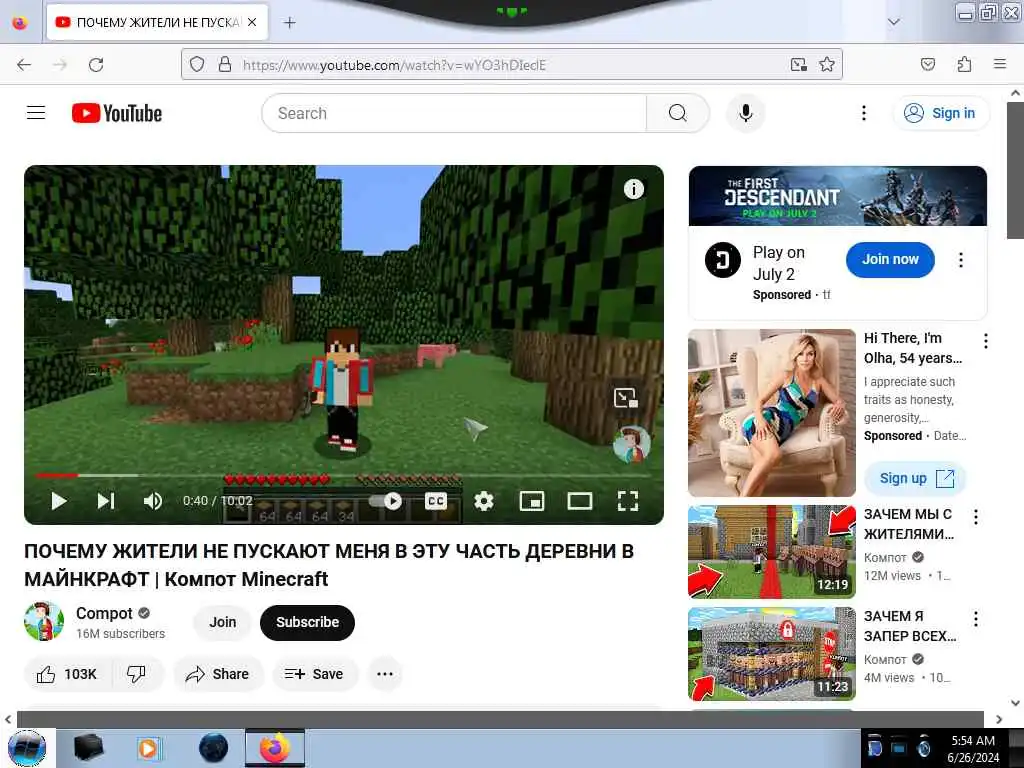The height and width of the screenshot is (768, 1024).
Task: Switch to theater mode
Action: click(579, 501)
